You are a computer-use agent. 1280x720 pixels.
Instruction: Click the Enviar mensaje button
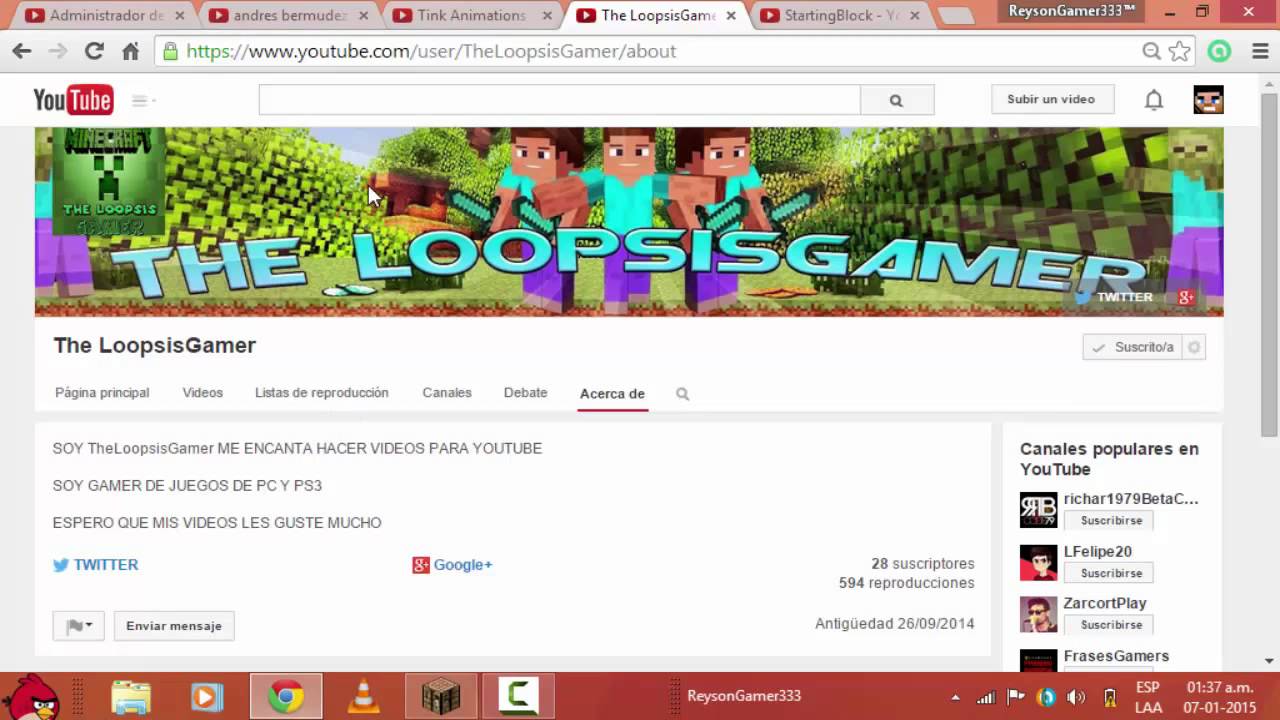pyautogui.click(x=174, y=626)
